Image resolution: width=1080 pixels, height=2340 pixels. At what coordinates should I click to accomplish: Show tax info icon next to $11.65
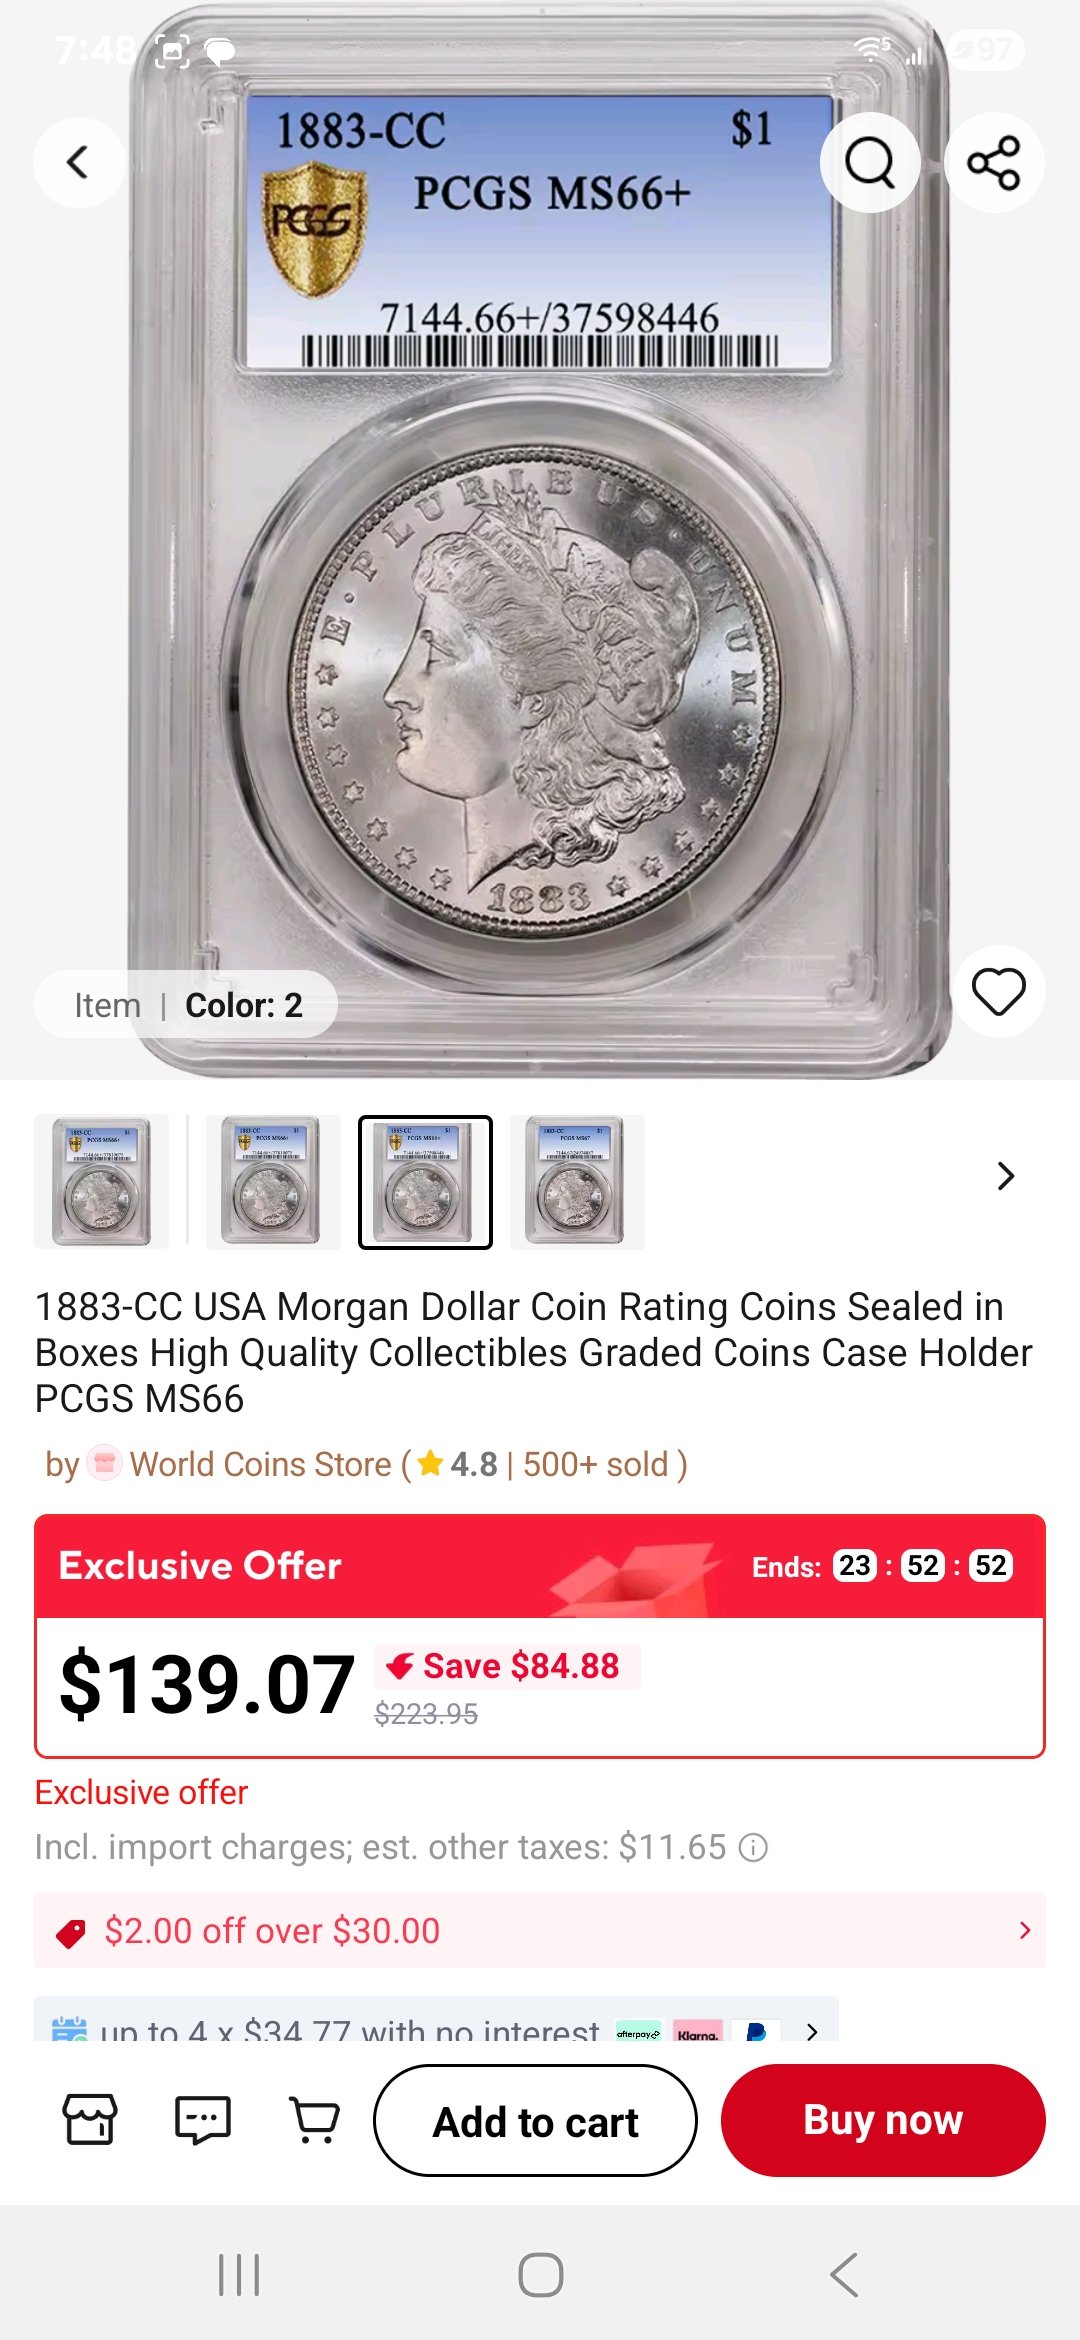(x=753, y=1847)
